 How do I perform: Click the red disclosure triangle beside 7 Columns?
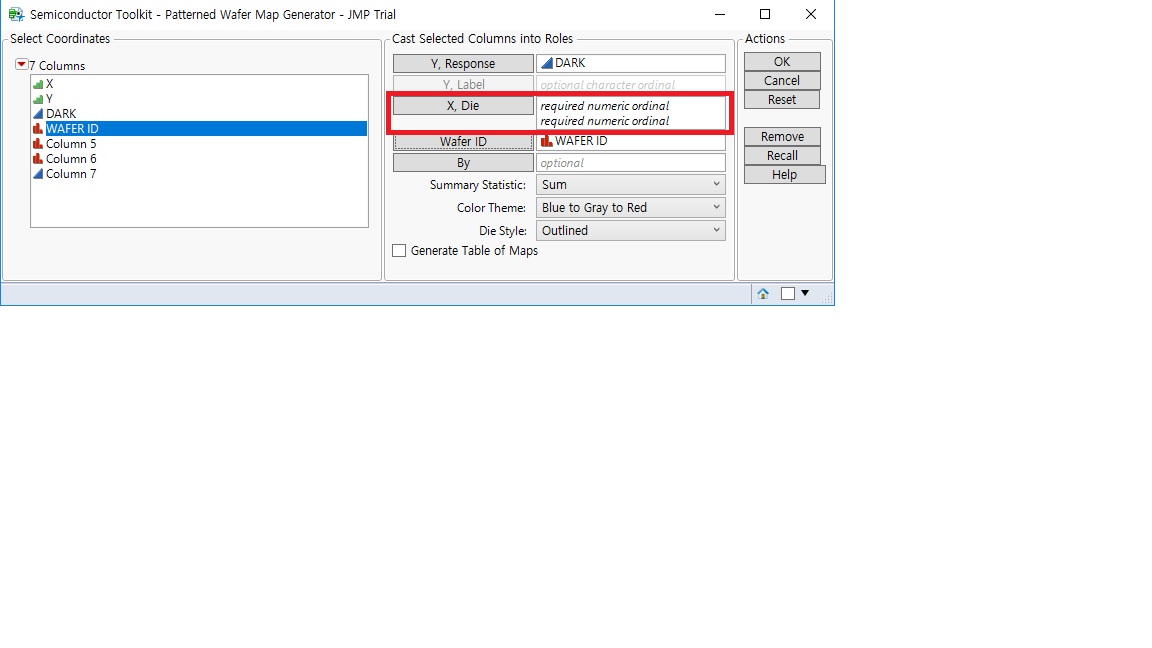point(21,63)
